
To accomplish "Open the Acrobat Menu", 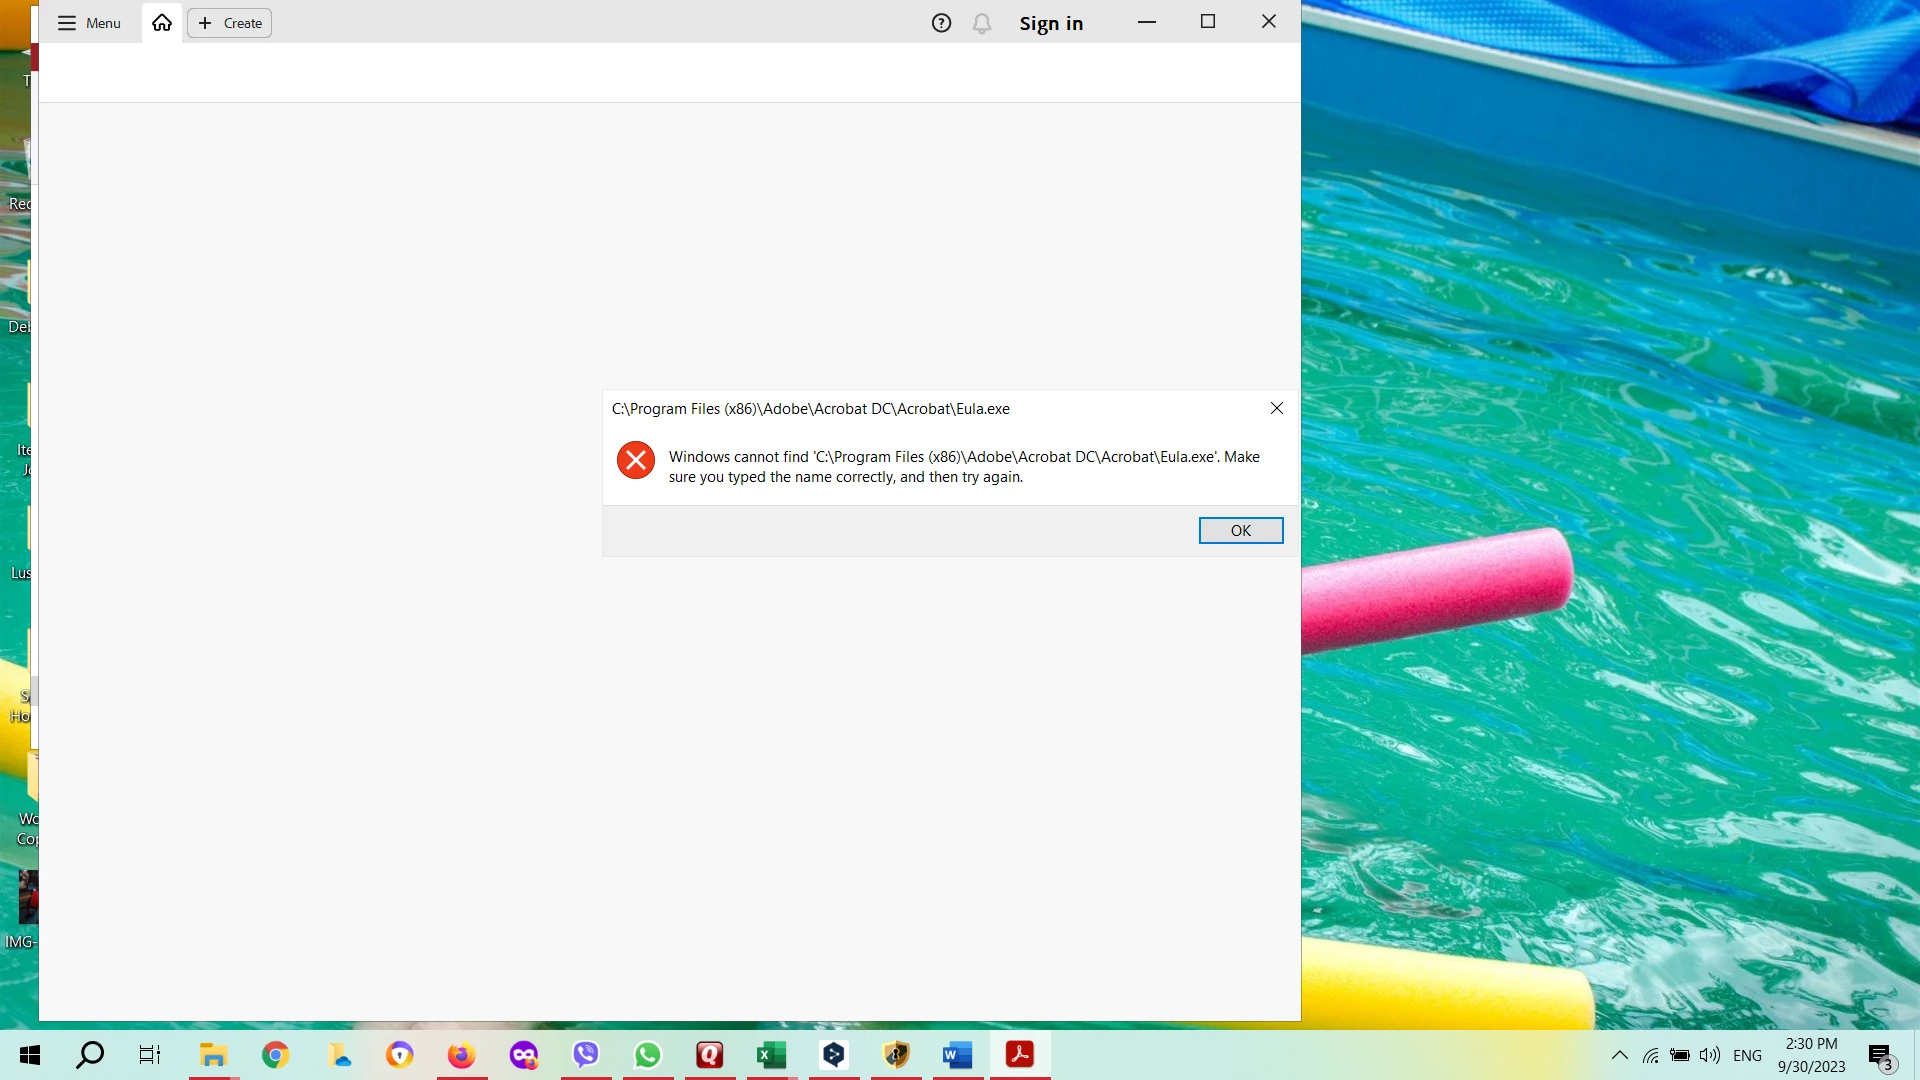I will 88,23.
